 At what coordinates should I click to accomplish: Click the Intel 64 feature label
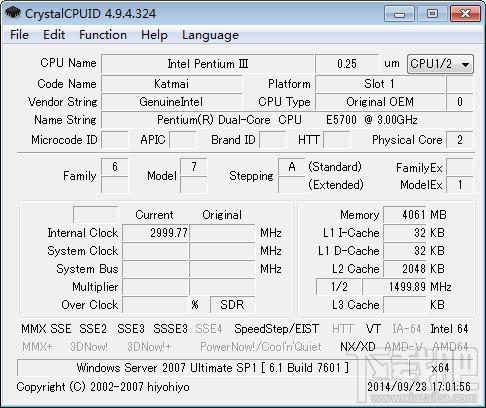coord(449,329)
